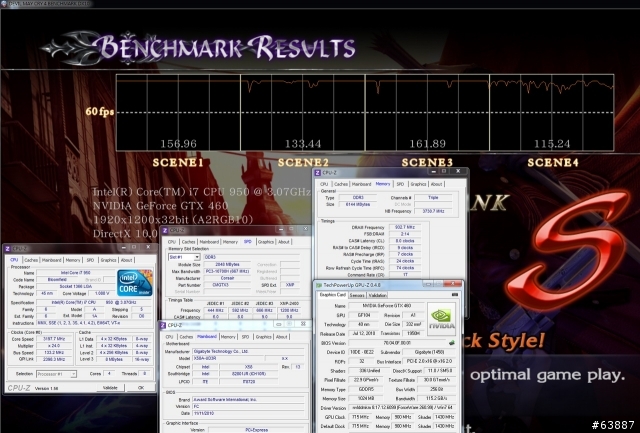Switch to Caches tab in the Mainboard window
Screen dimensions: 640x433
coord(186,337)
